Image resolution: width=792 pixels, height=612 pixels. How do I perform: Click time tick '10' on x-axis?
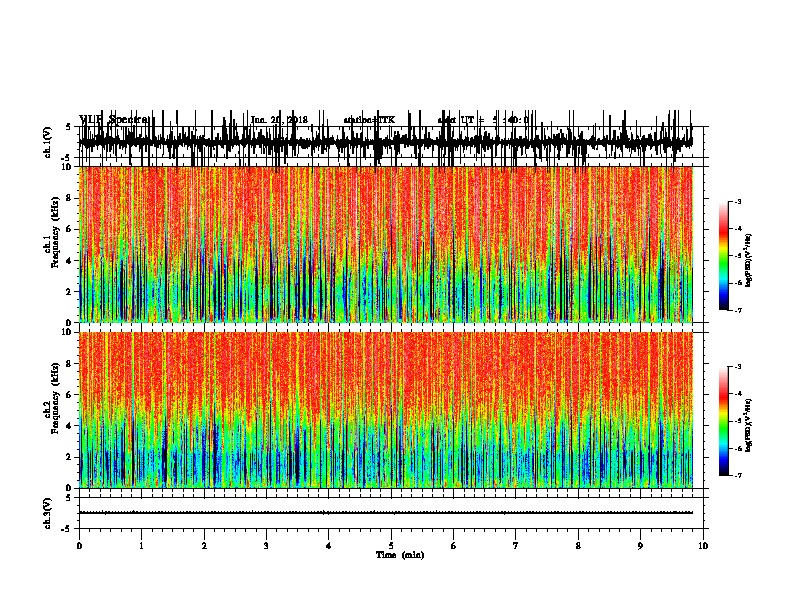(703, 546)
